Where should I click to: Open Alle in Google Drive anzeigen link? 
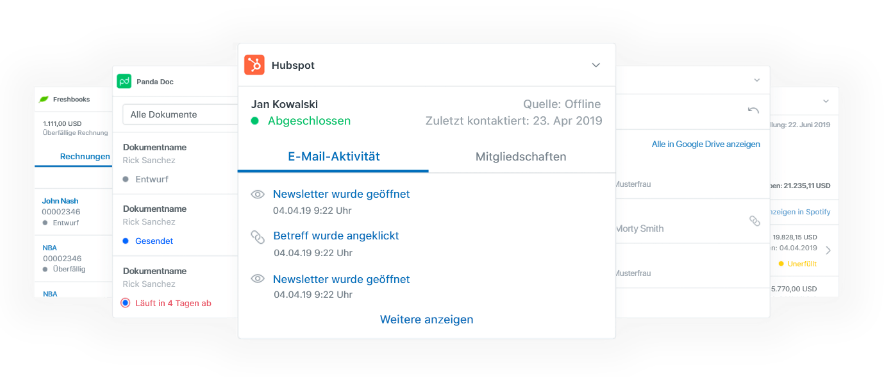tap(706, 144)
